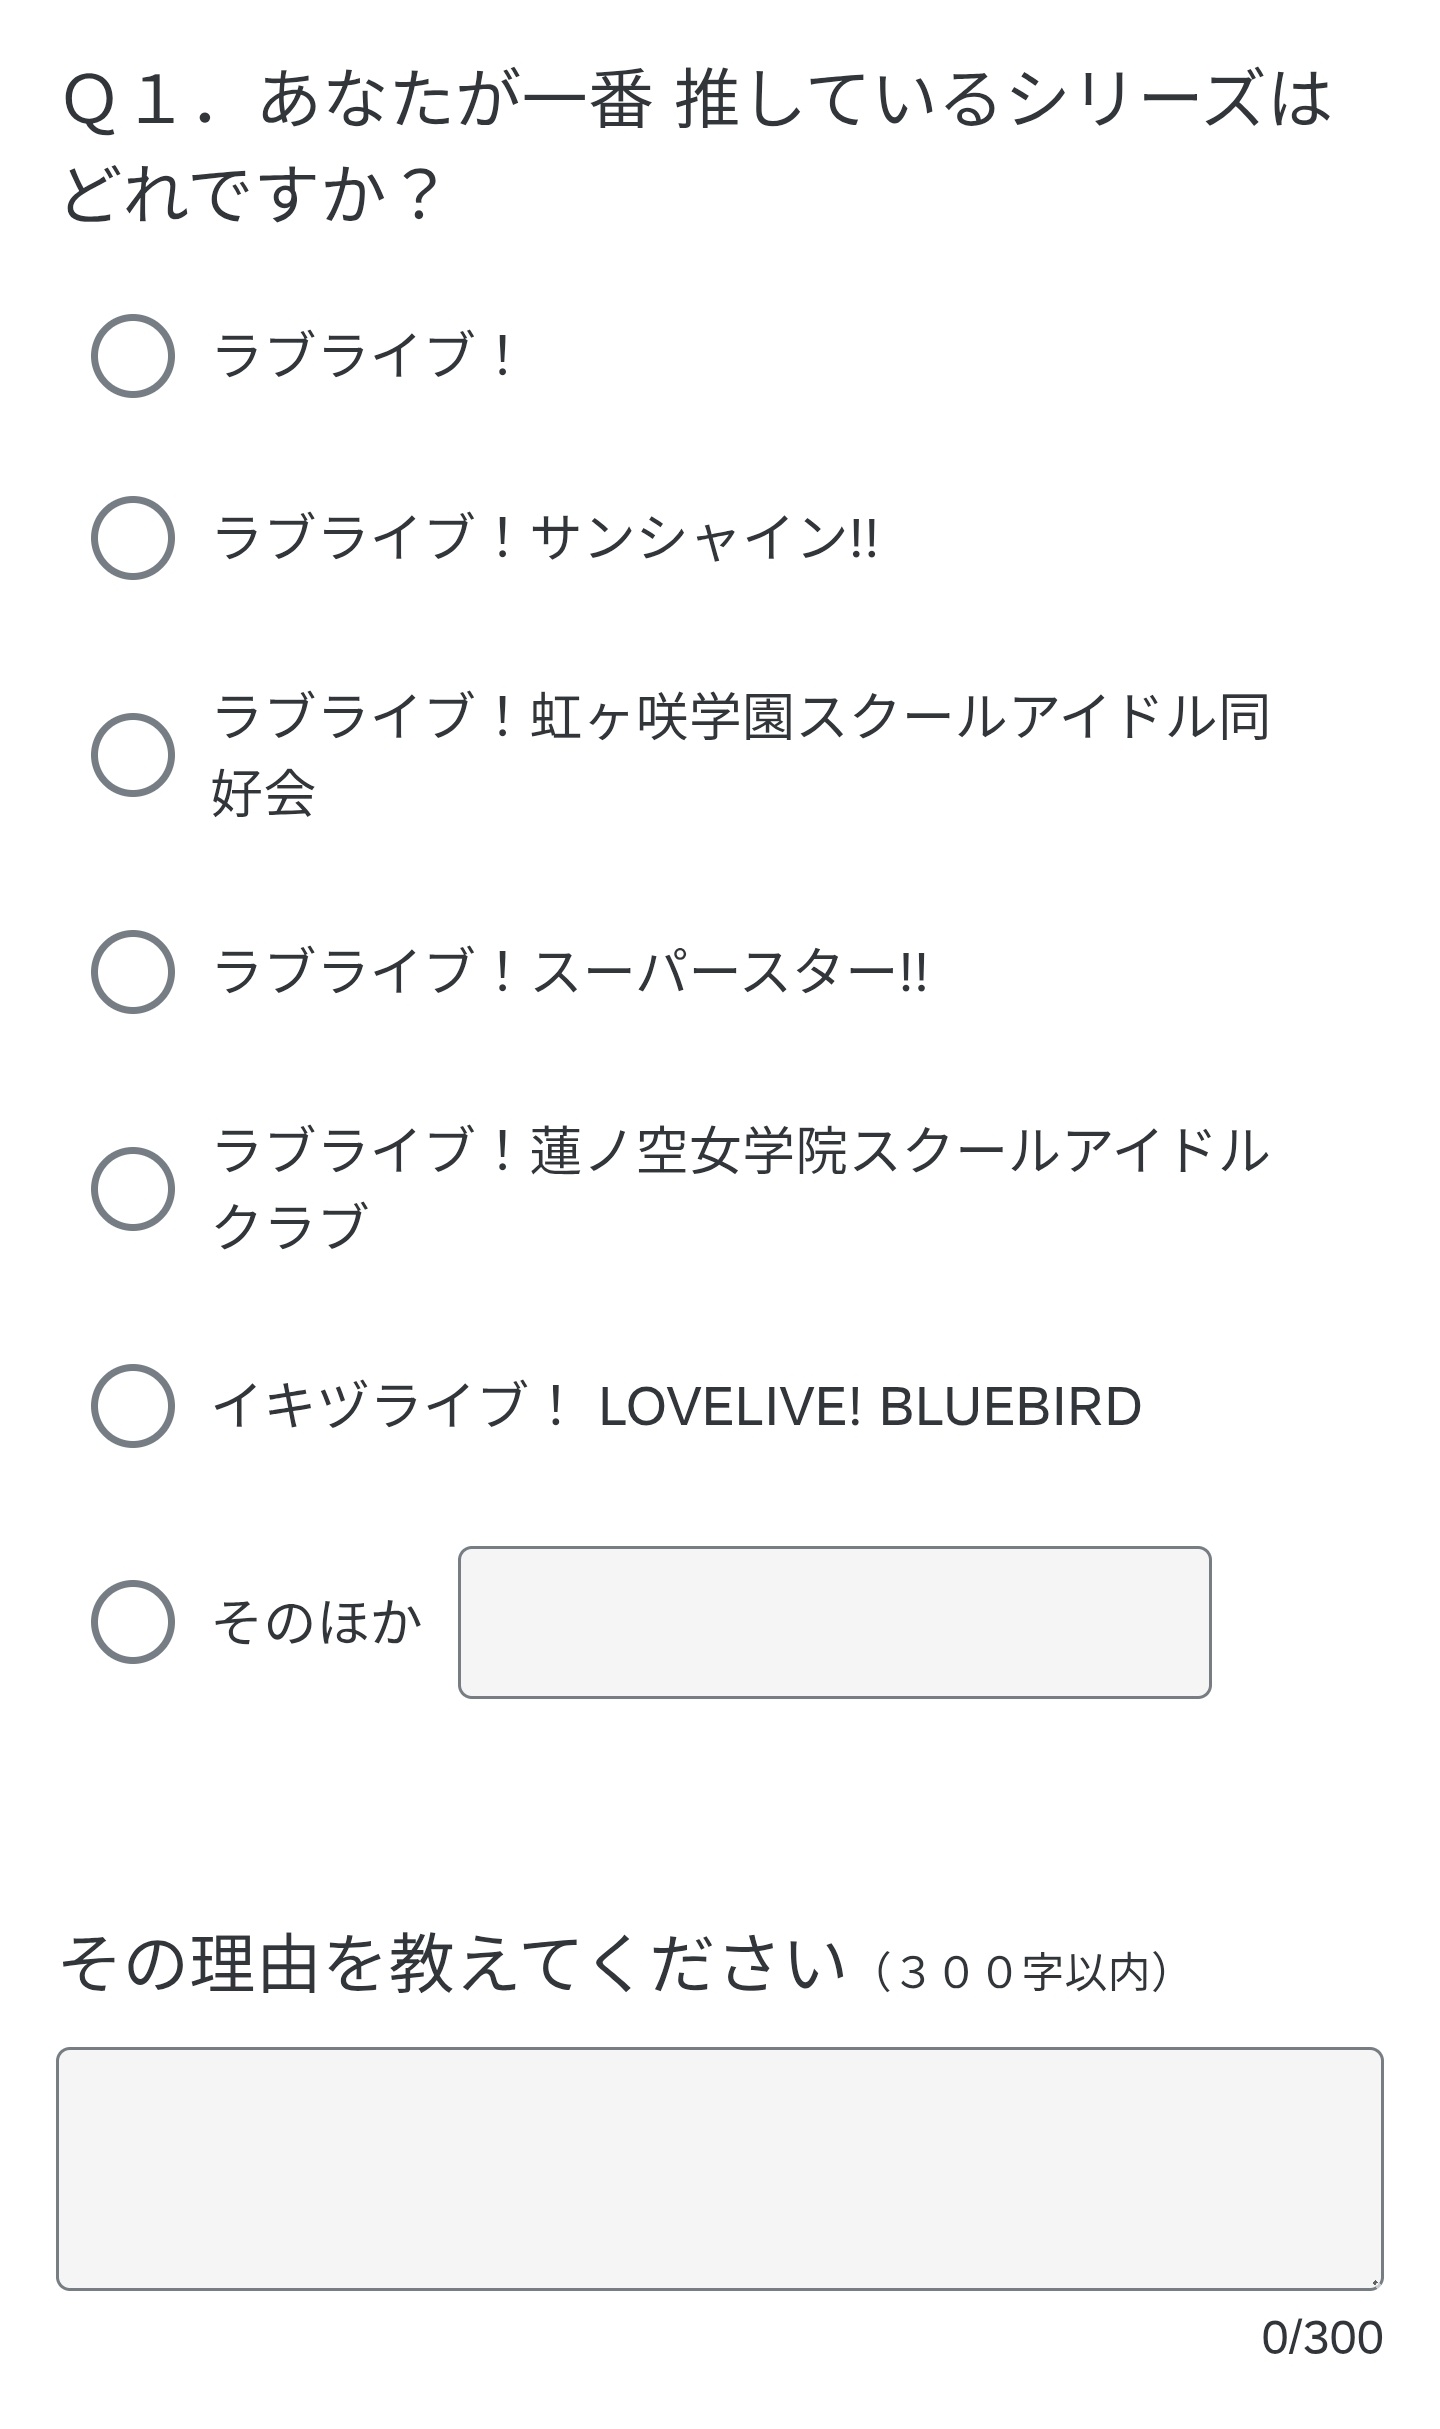Click the Q1 question heading text
Image resolution: width=1440 pixels, height=2429 pixels.
(x=697, y=145)
